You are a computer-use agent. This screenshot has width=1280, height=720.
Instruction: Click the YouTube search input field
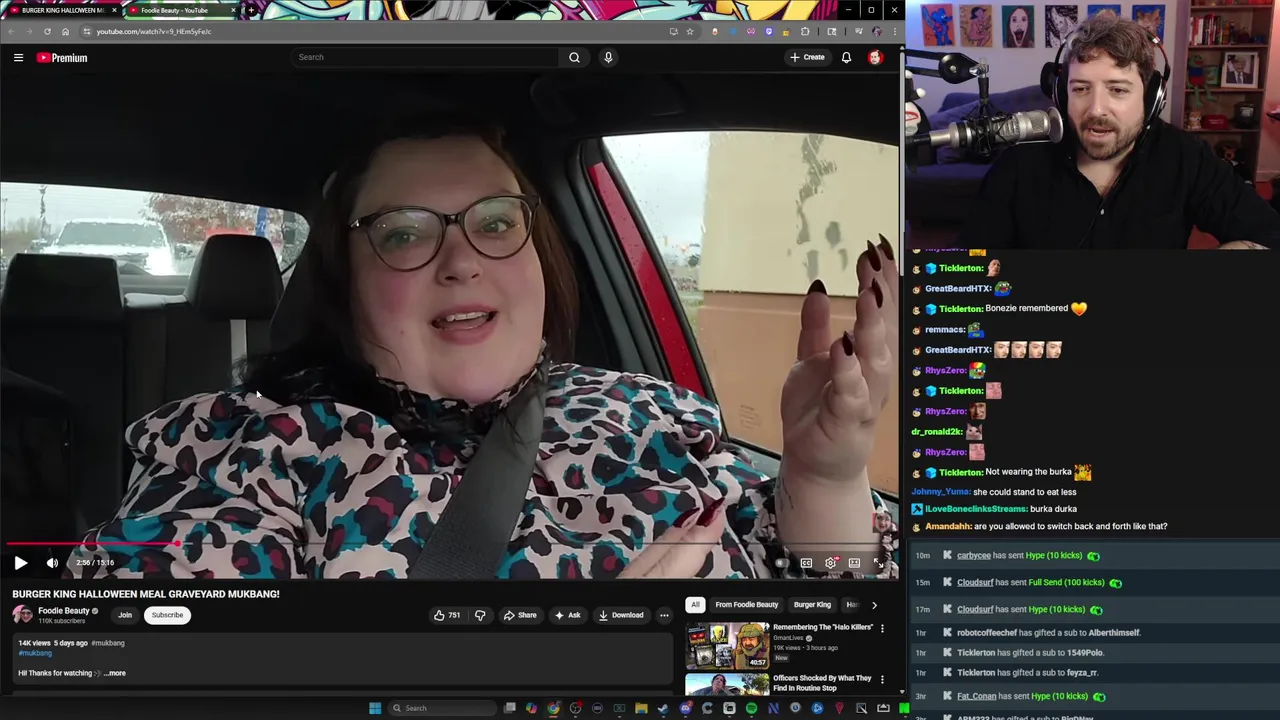click(425, 57)
